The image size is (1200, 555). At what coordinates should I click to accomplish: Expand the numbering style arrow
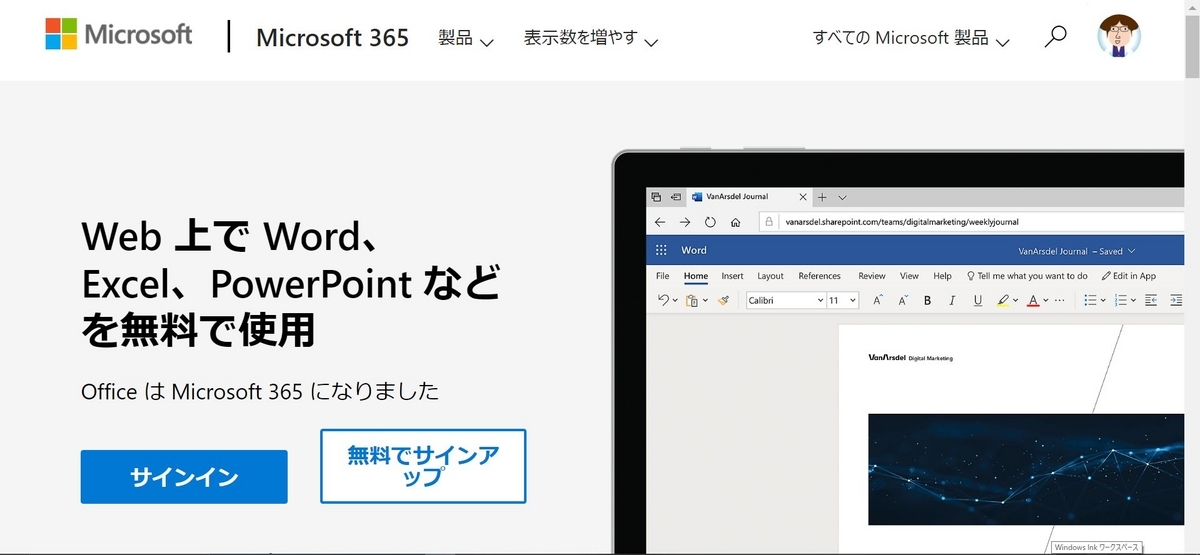point(1133,301)
